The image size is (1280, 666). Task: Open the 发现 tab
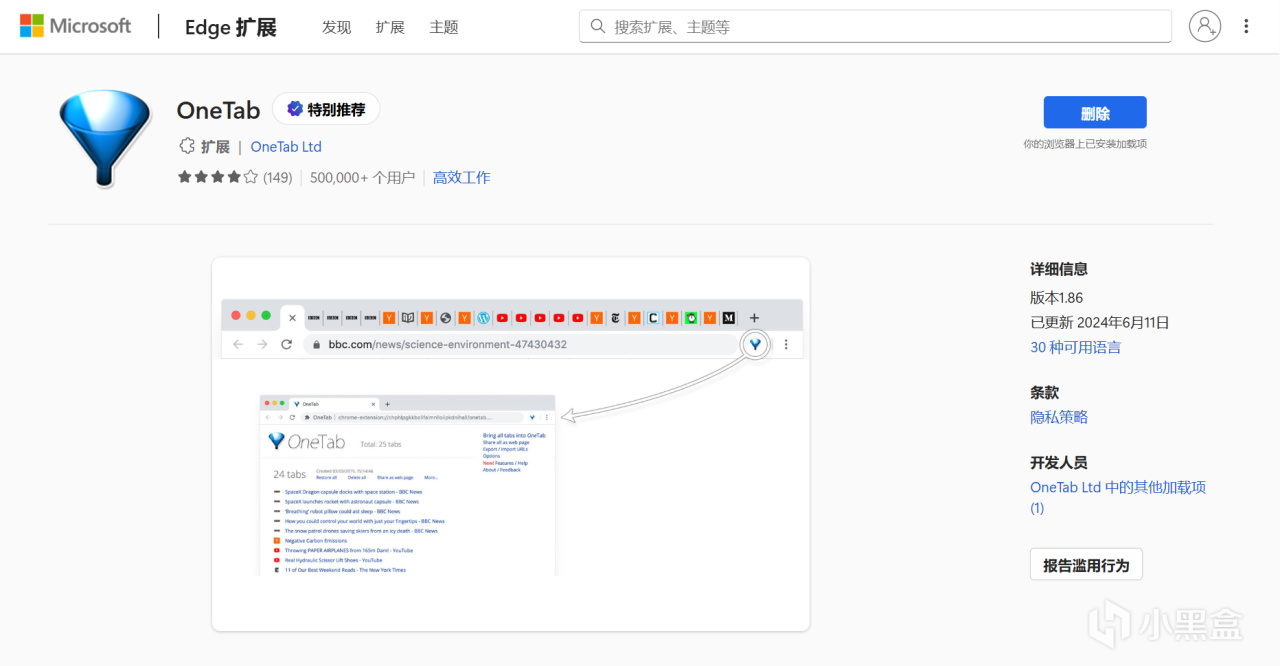click(x=336, y=27)
